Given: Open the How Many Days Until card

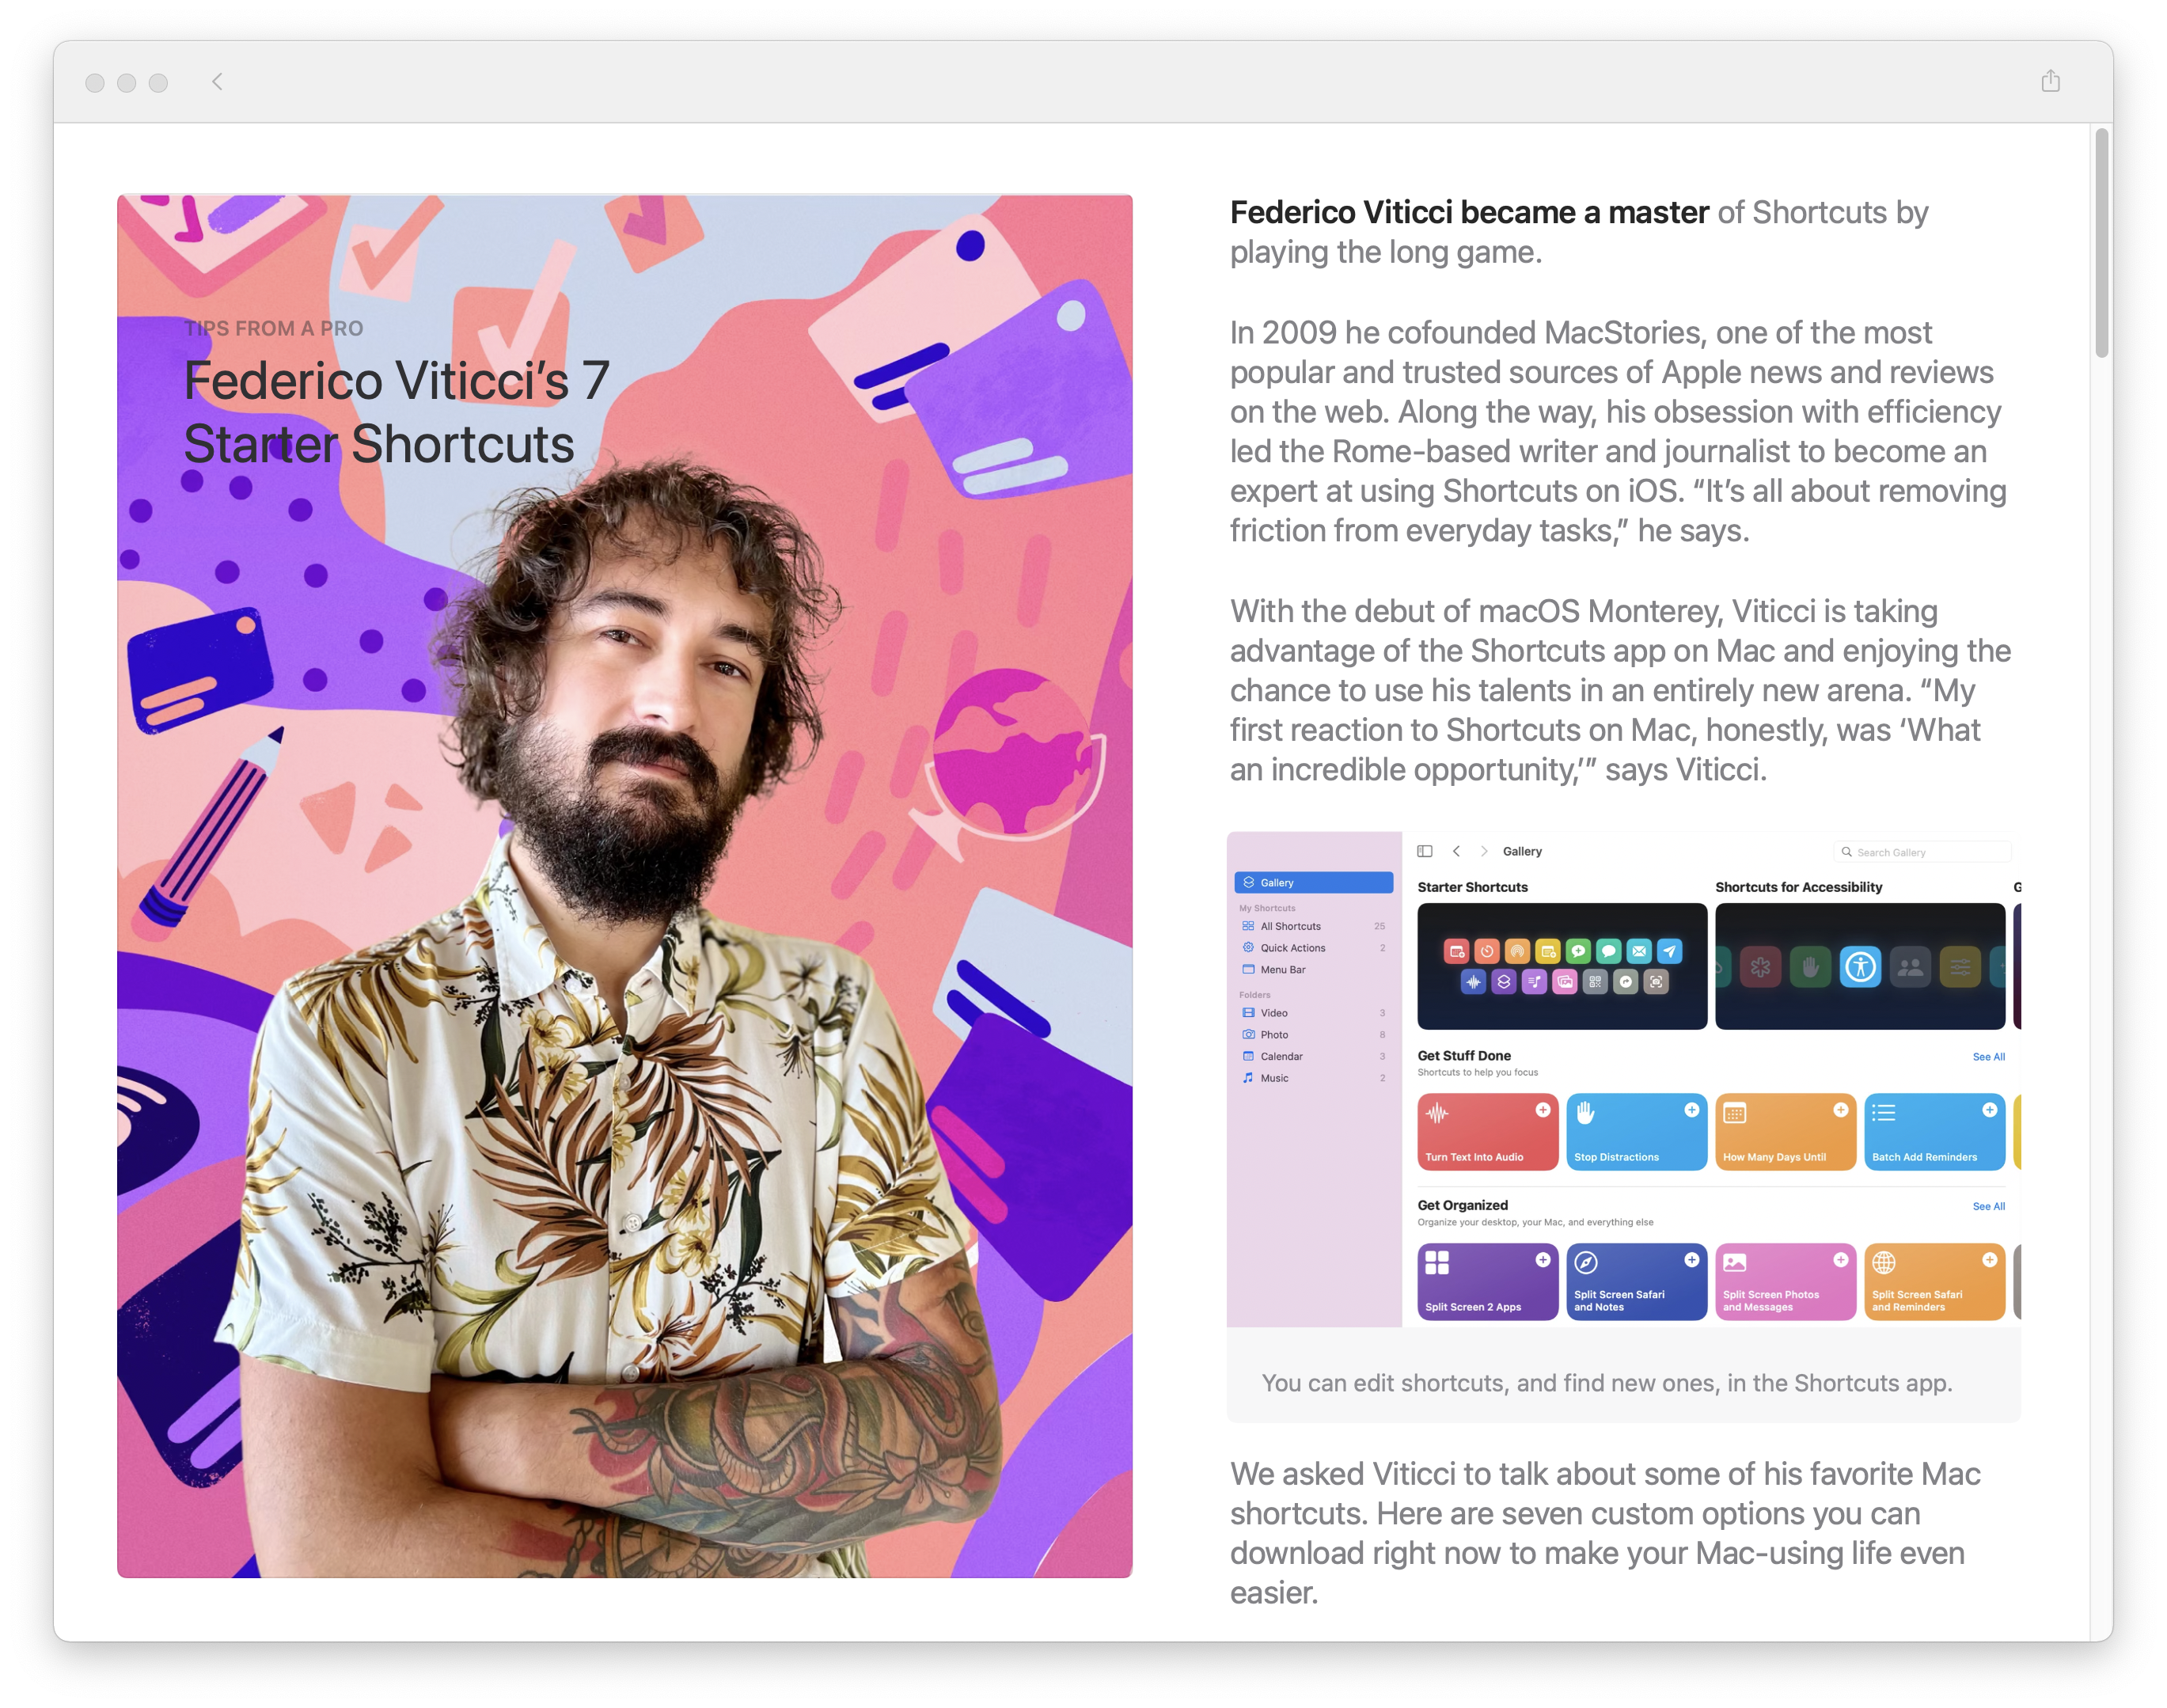Looking at the screenshot, I should pyautogui.click(x=1785, y=1132).
